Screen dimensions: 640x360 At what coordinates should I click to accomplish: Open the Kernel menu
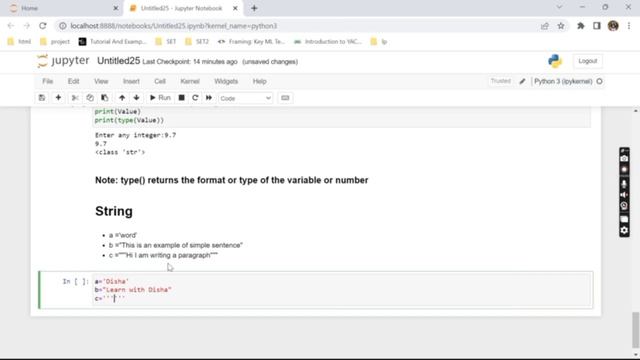click(190, 81)
